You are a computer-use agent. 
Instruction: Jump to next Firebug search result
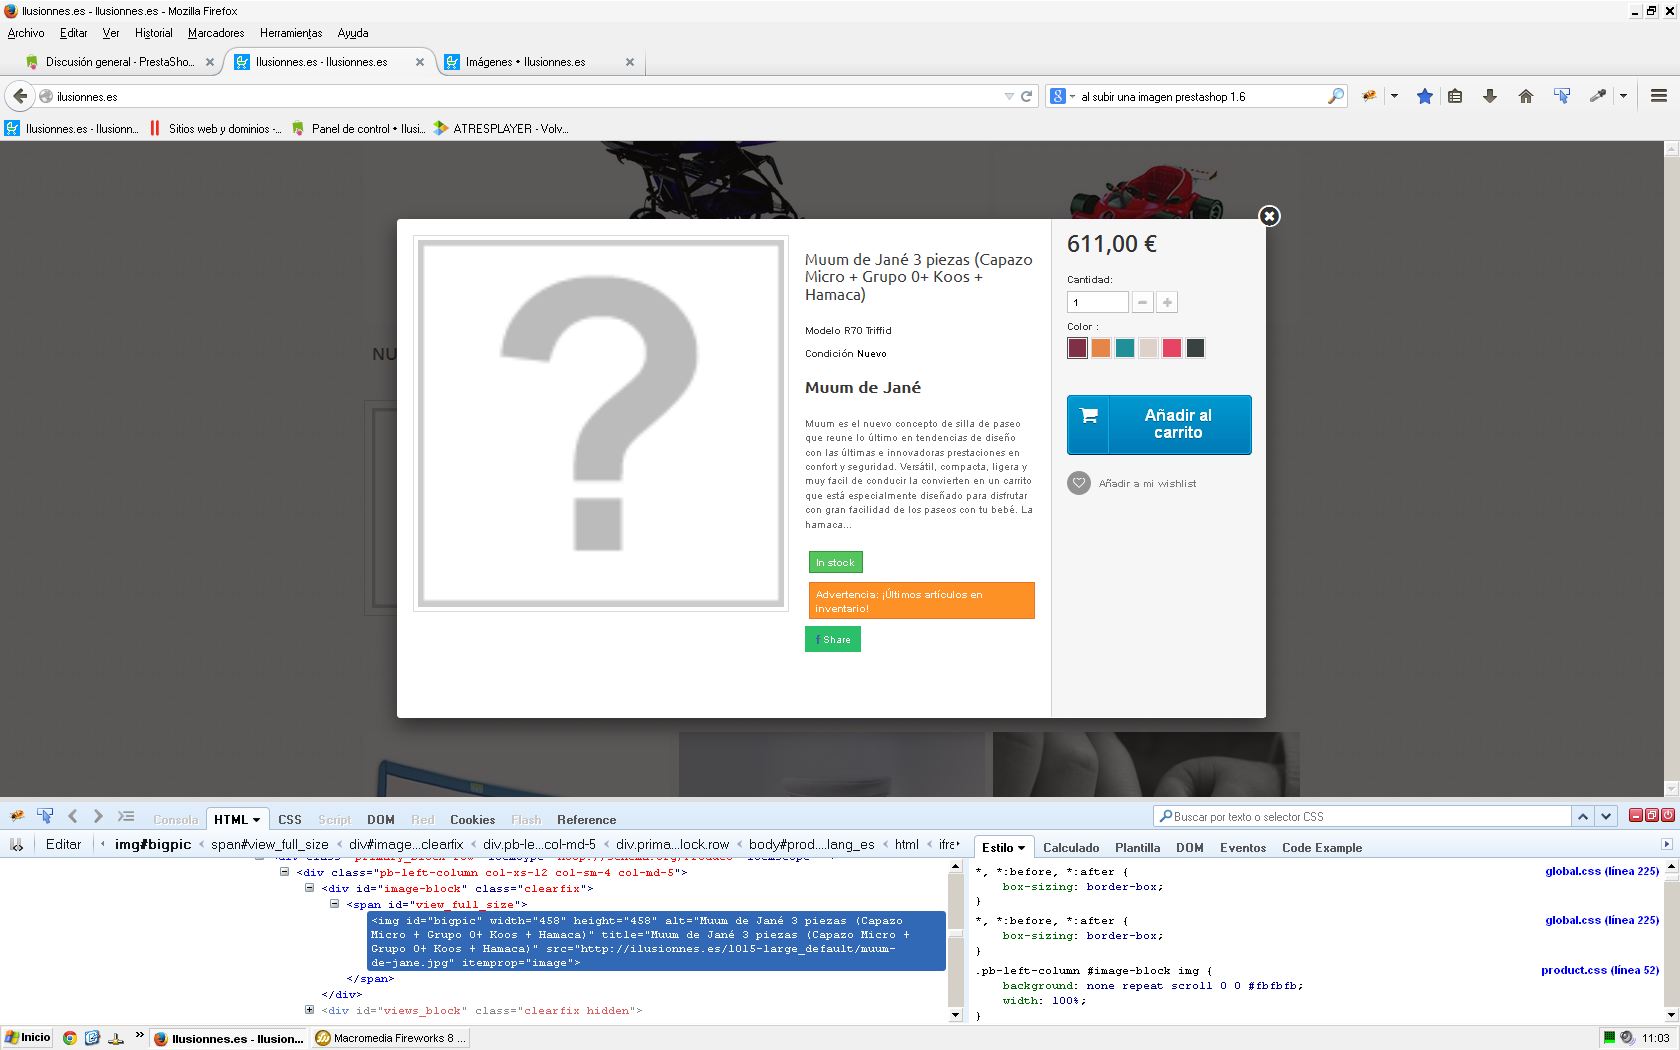click(x=1606, y=817)
